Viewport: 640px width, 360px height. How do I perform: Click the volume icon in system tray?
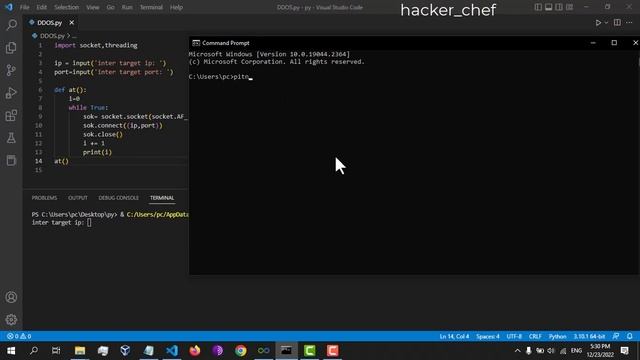click(x=551, y=351)
